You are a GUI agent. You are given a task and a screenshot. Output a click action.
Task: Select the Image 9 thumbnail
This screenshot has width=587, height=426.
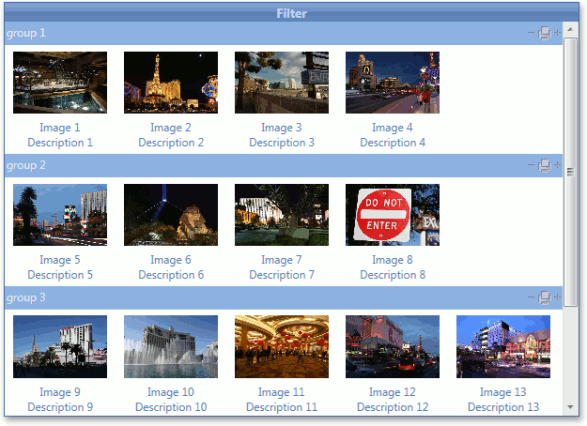pyautogui.click(x=60, y=347)
